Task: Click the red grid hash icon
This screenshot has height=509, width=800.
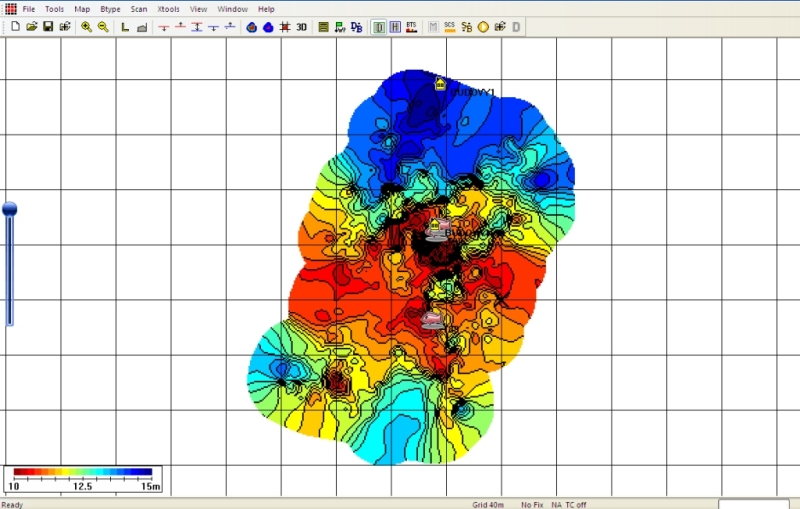Action: [285, 27]
